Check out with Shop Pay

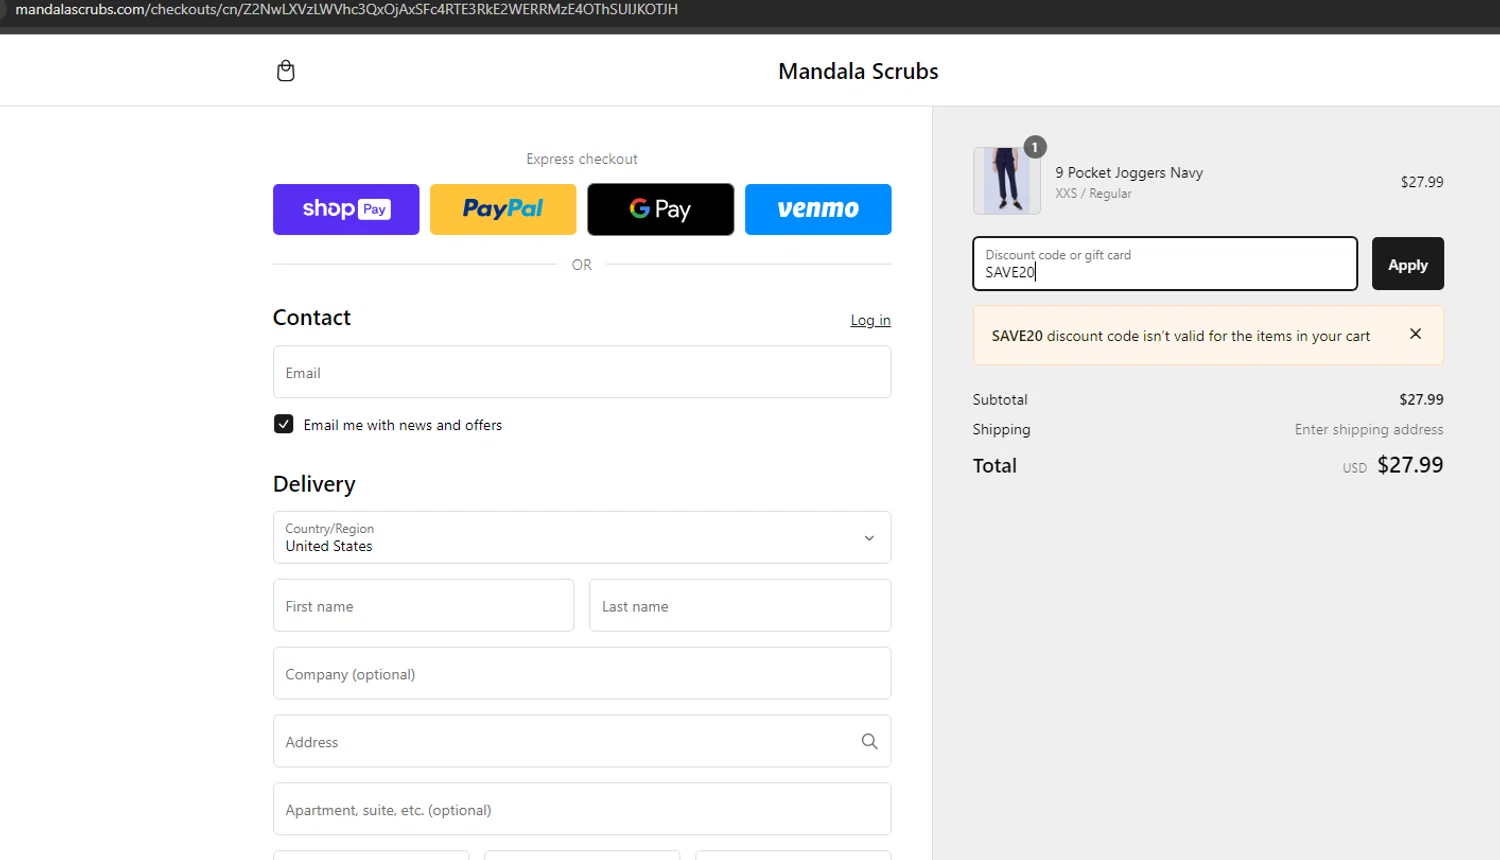346,209
